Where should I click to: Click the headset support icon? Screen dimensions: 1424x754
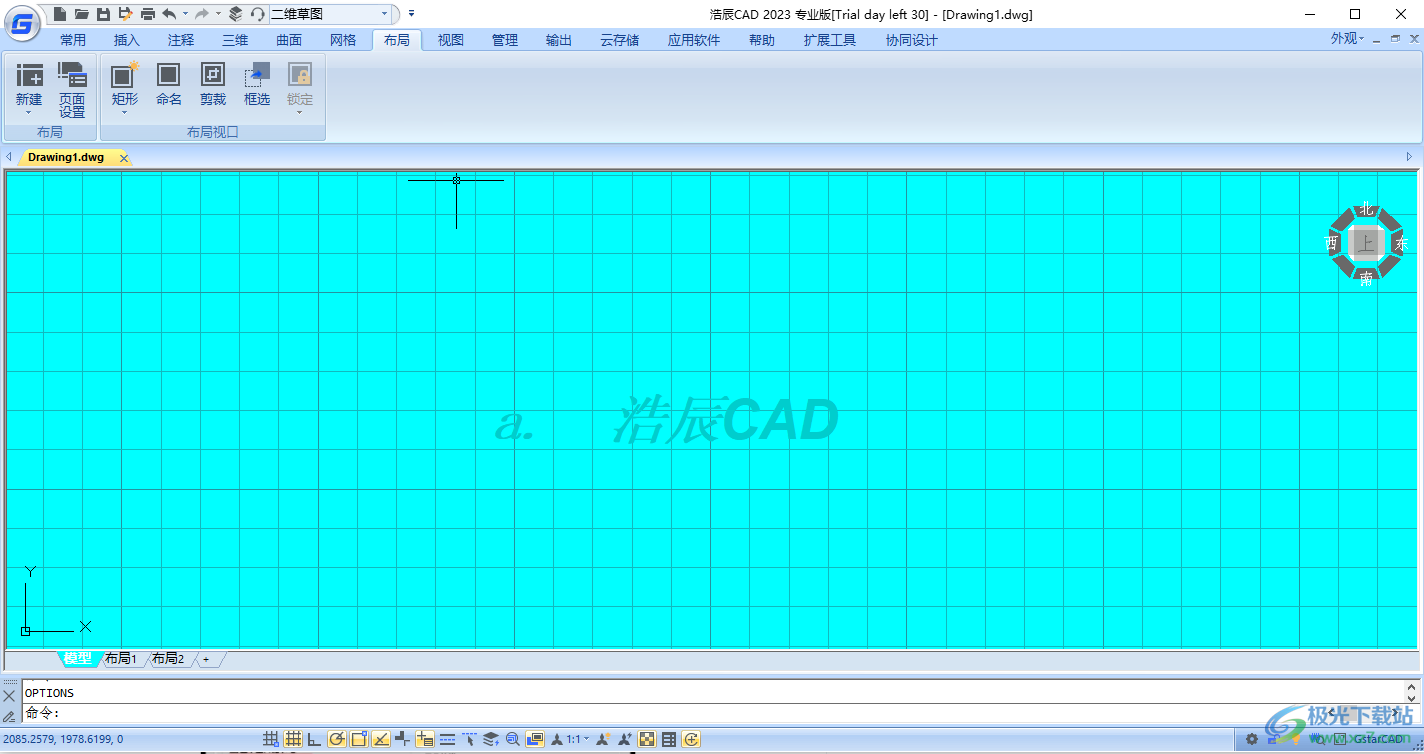tap(257, 14)
